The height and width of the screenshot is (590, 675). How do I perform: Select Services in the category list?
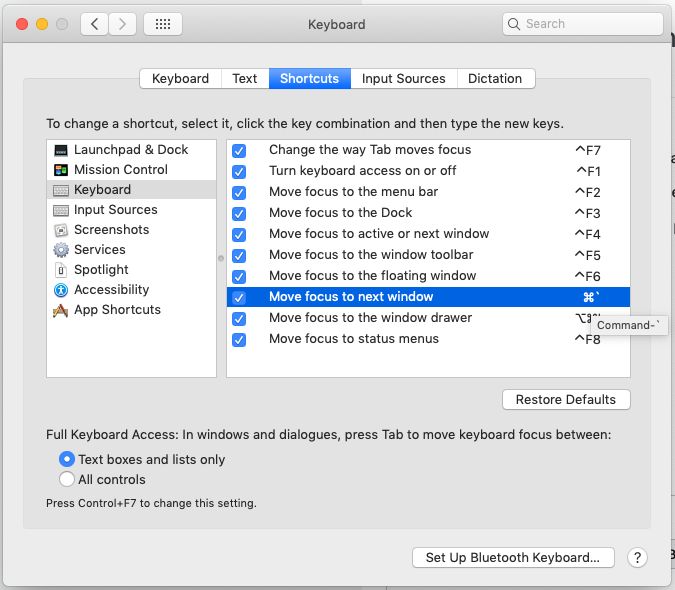click(x=131, y=250)
